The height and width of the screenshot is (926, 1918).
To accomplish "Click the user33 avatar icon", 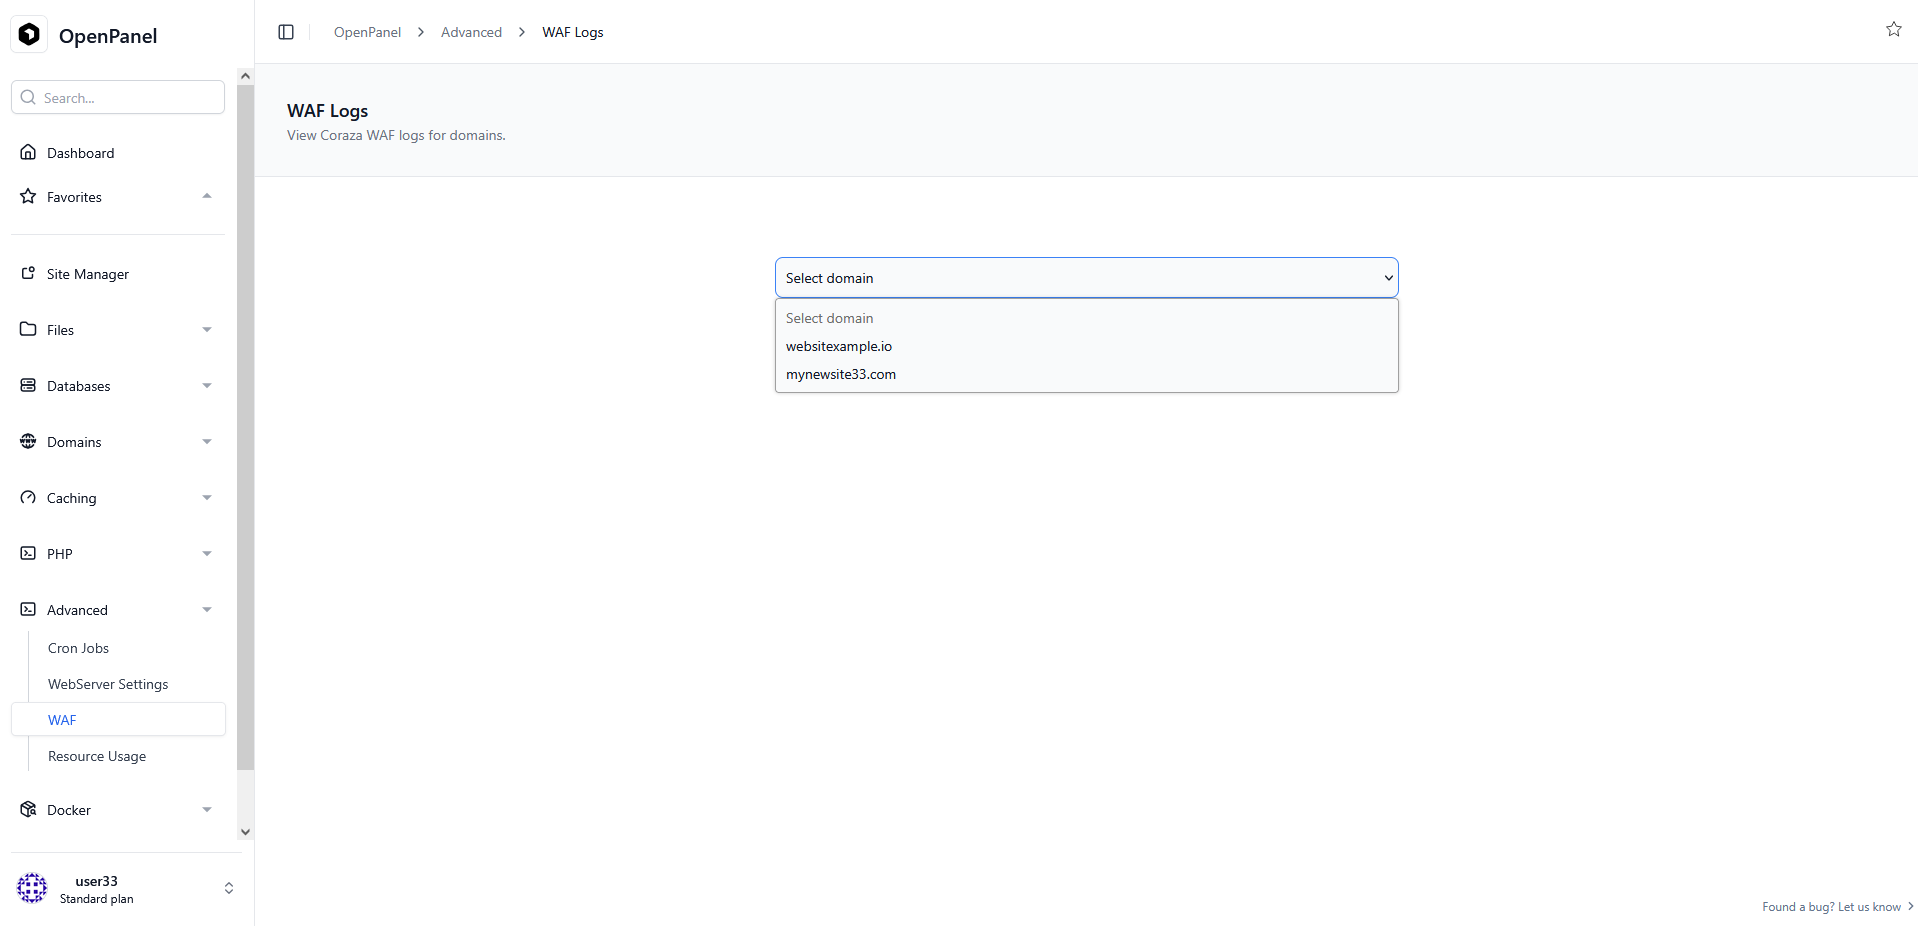I will click(32, 888).
